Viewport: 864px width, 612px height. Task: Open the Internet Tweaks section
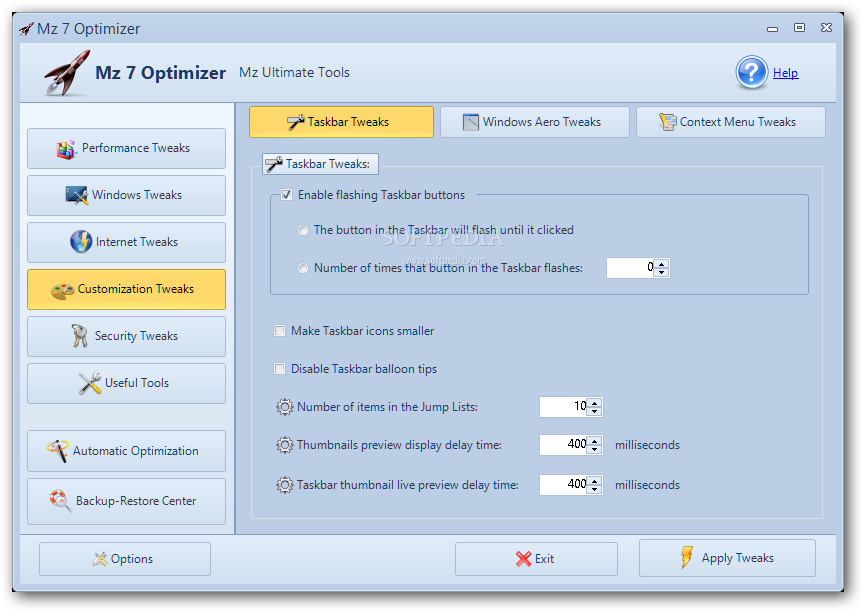pyautogui.click(x=126, y=242)
